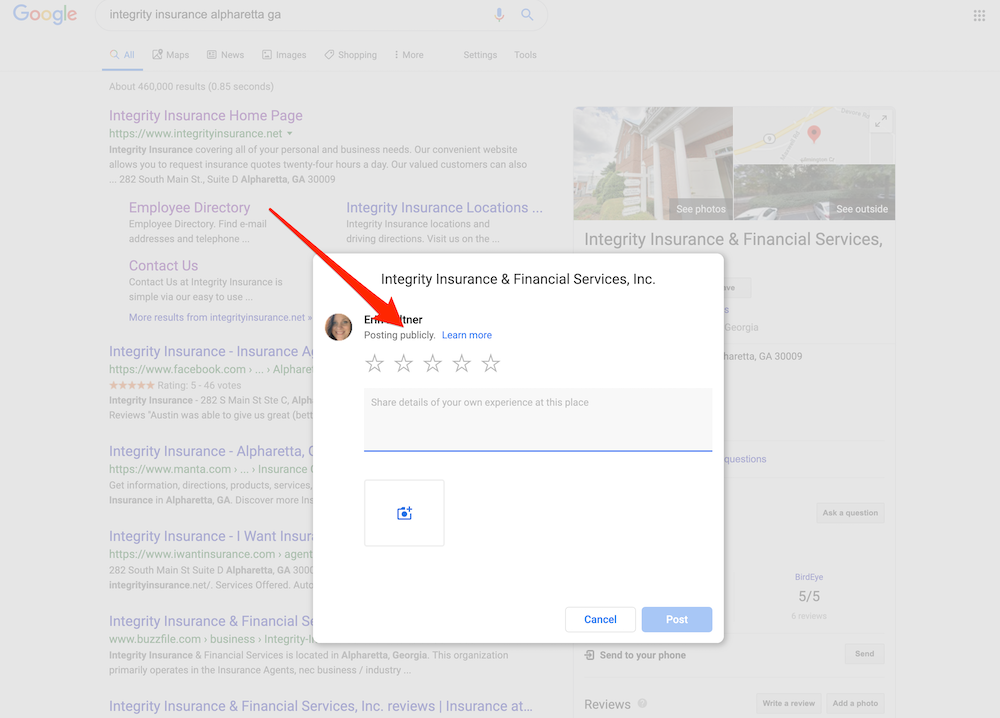
Task: Open the Images tab
Action: (x=284, y=55)
